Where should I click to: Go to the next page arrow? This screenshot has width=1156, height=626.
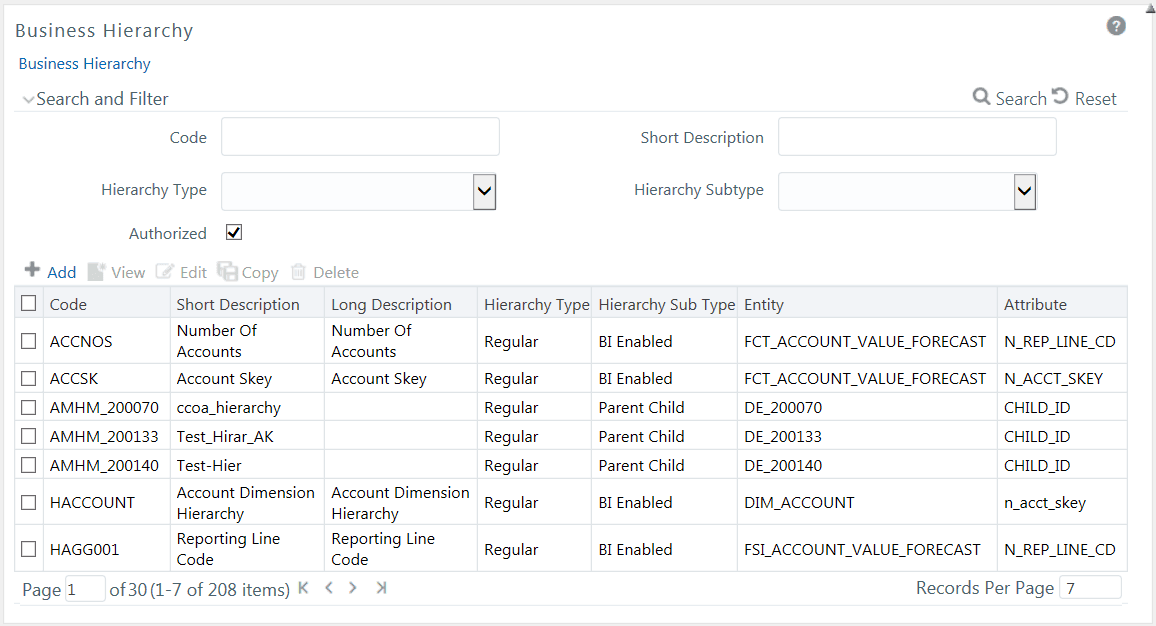pos(353,588)
